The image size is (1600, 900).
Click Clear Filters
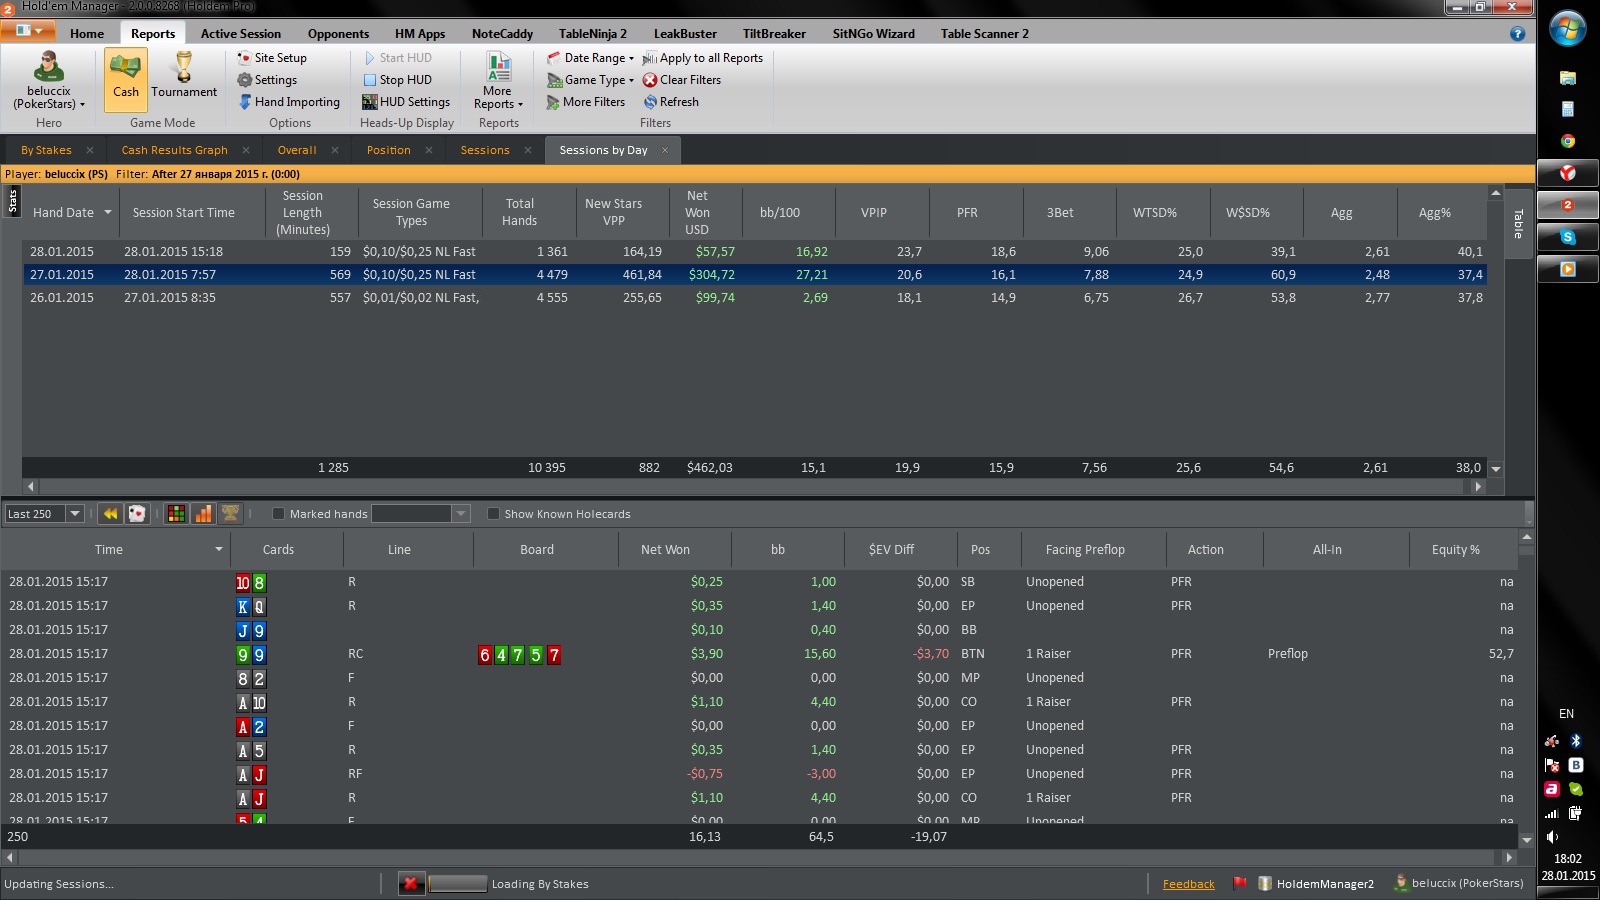point(682,80)
